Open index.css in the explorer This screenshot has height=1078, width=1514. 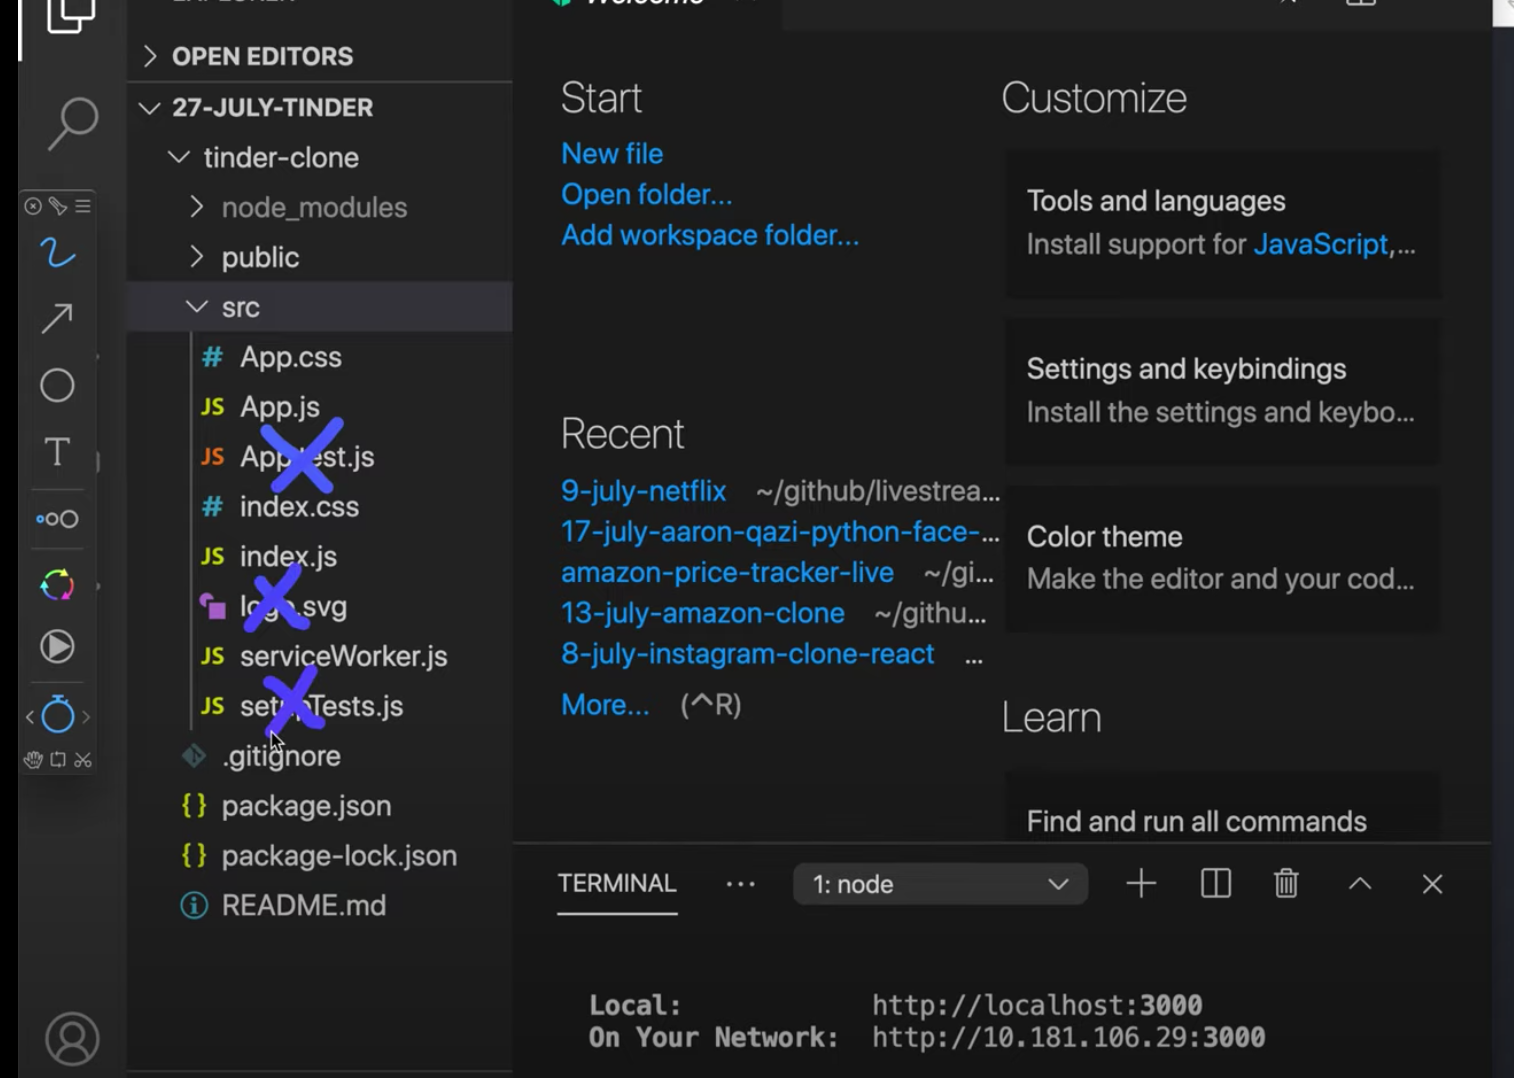(x=320, y=507)
